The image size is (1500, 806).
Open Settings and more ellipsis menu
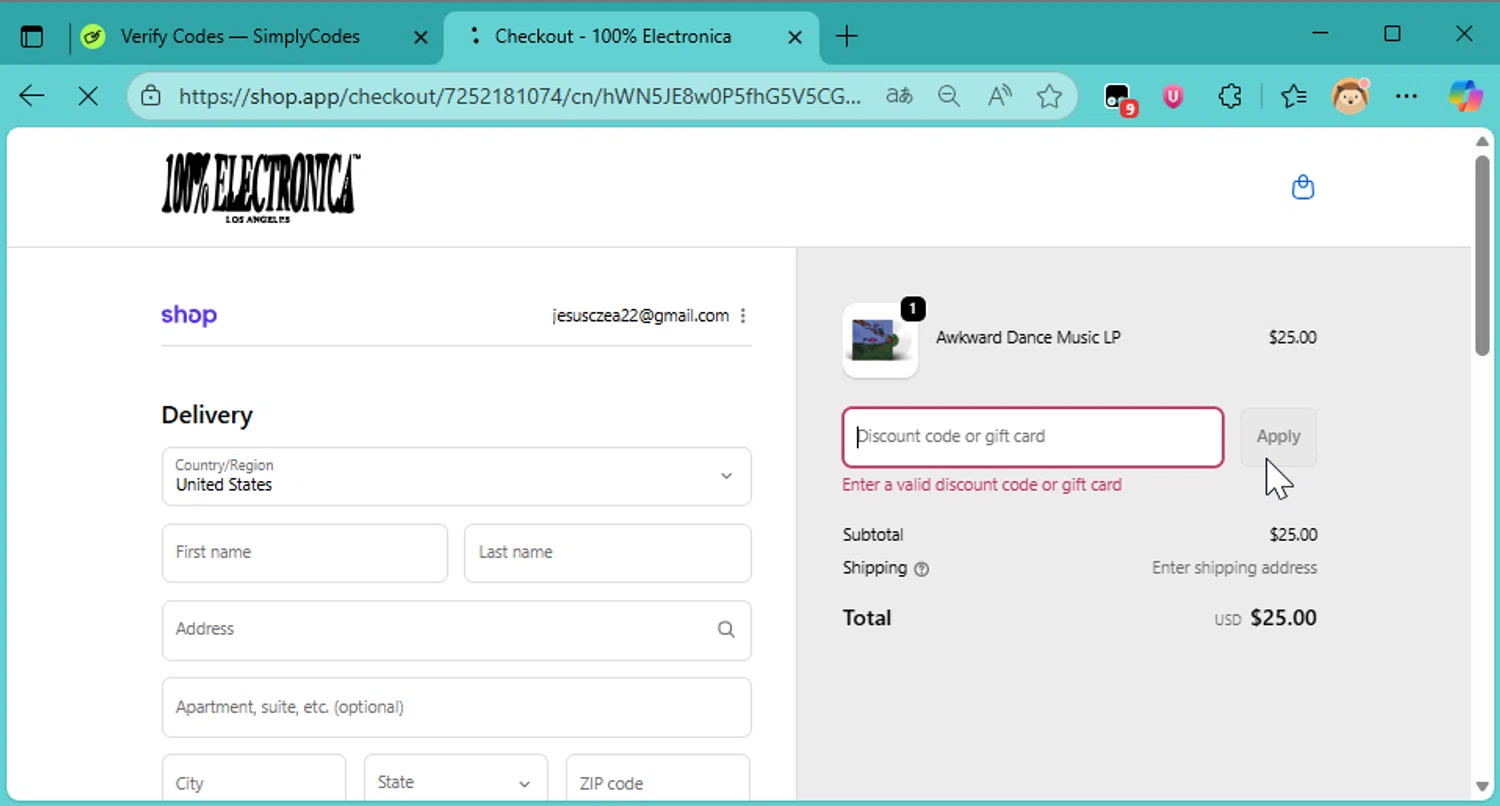coord(1406,96)
